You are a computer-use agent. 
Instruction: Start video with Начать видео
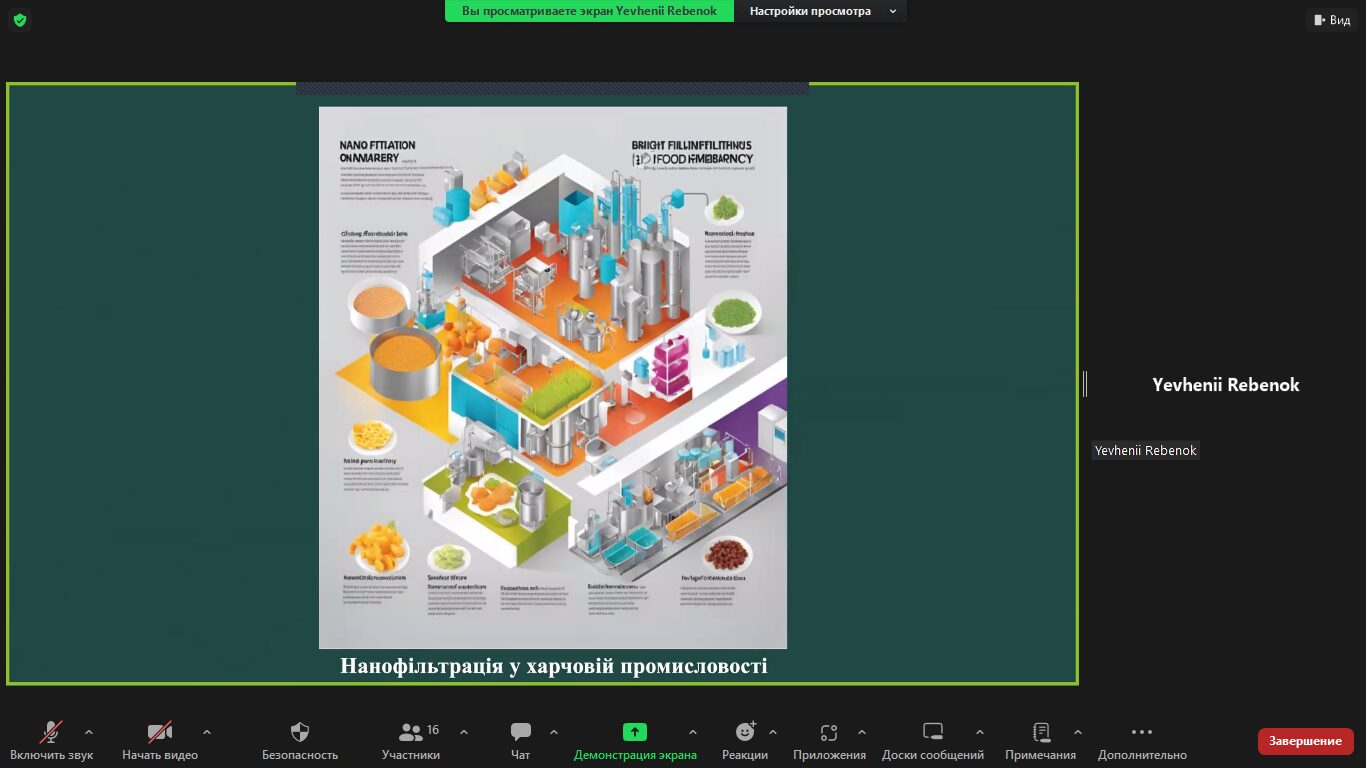[x=160, y=741]
